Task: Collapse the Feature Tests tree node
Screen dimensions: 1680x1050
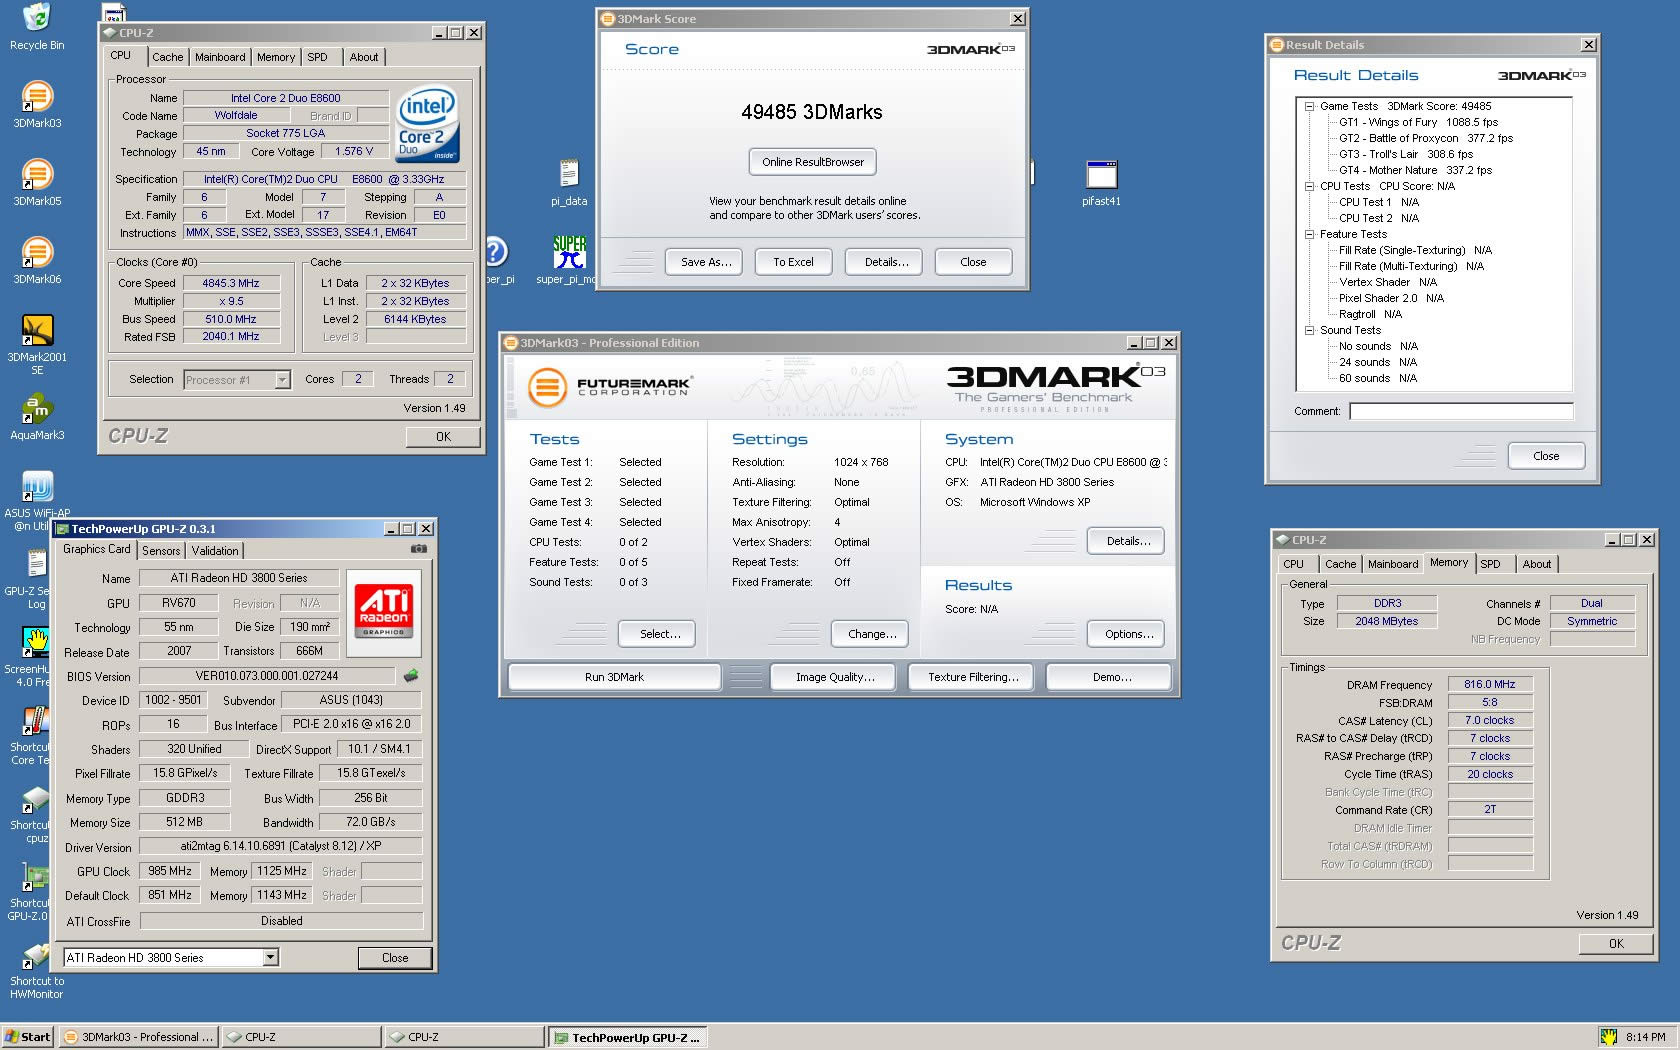Action: (x=1309, y=234)
